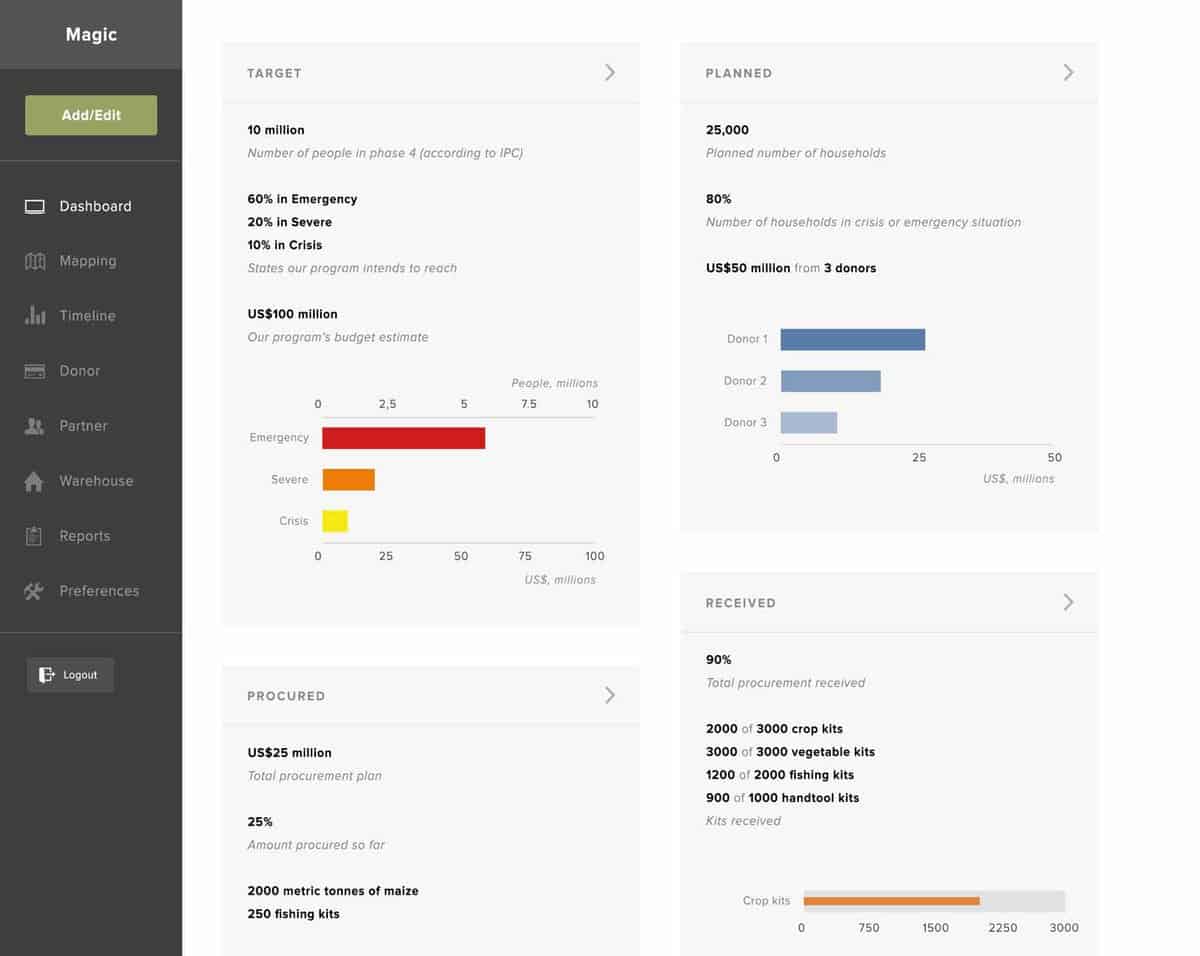Click the 'Our program's budget estimate' caption
1200x956 pixels.
click(338, 337)
